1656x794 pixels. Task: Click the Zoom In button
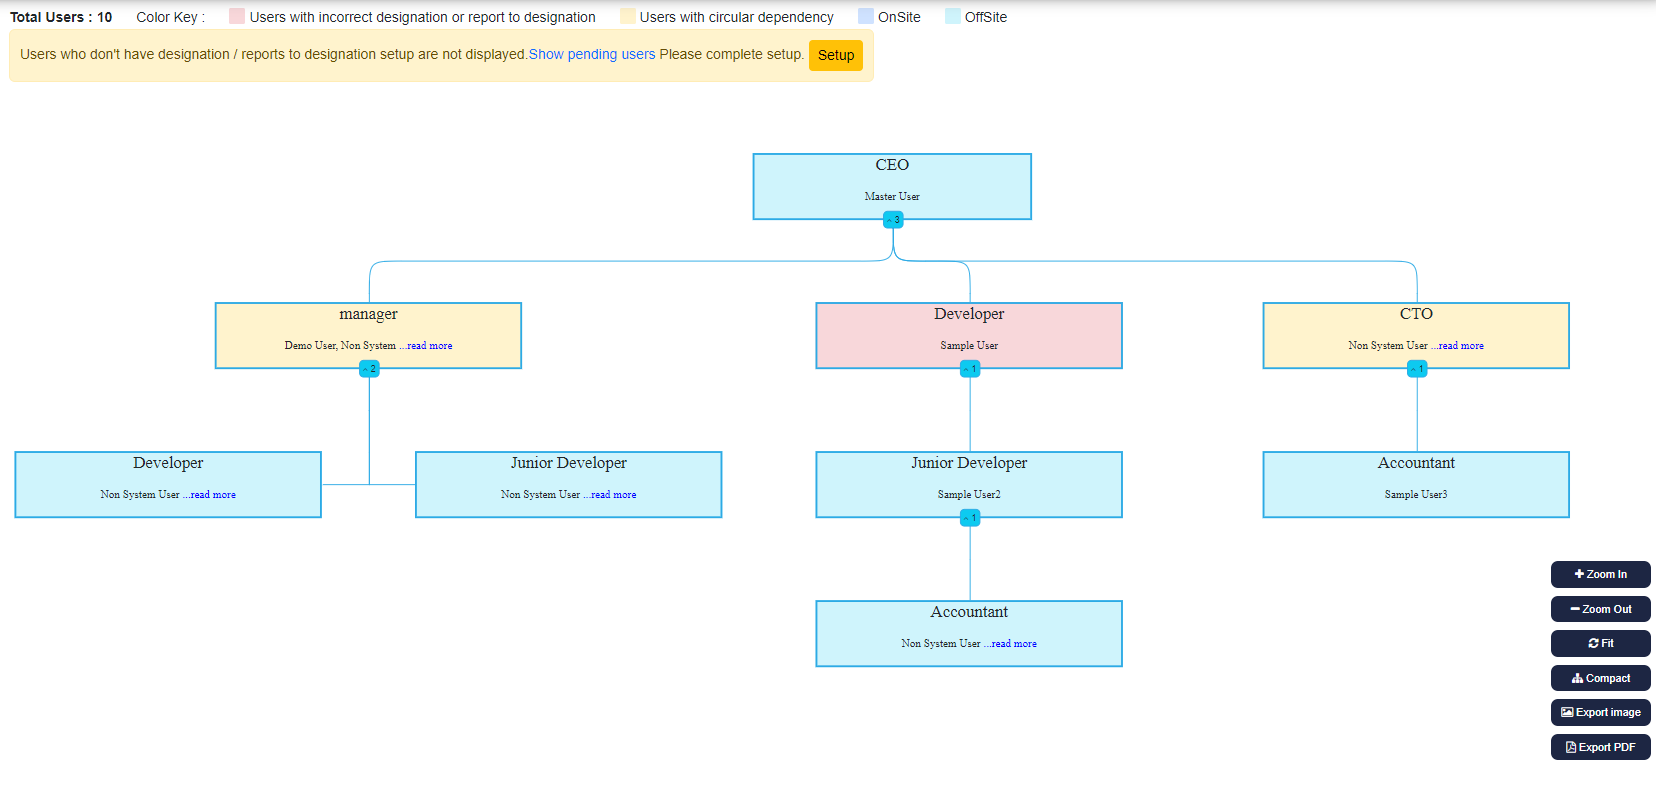click(x=1600, y=574)
